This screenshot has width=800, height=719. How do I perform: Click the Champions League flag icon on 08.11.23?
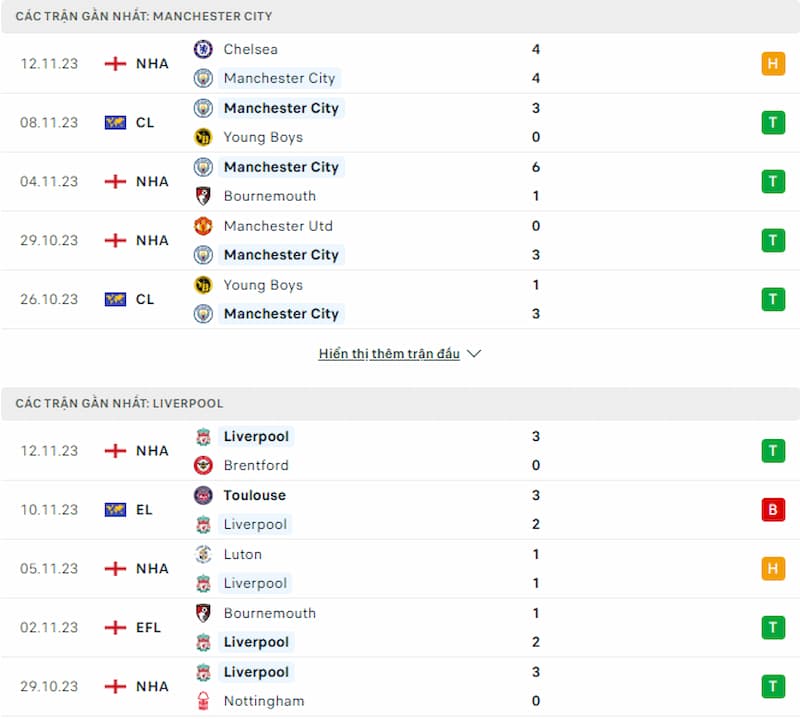point(115,122)
